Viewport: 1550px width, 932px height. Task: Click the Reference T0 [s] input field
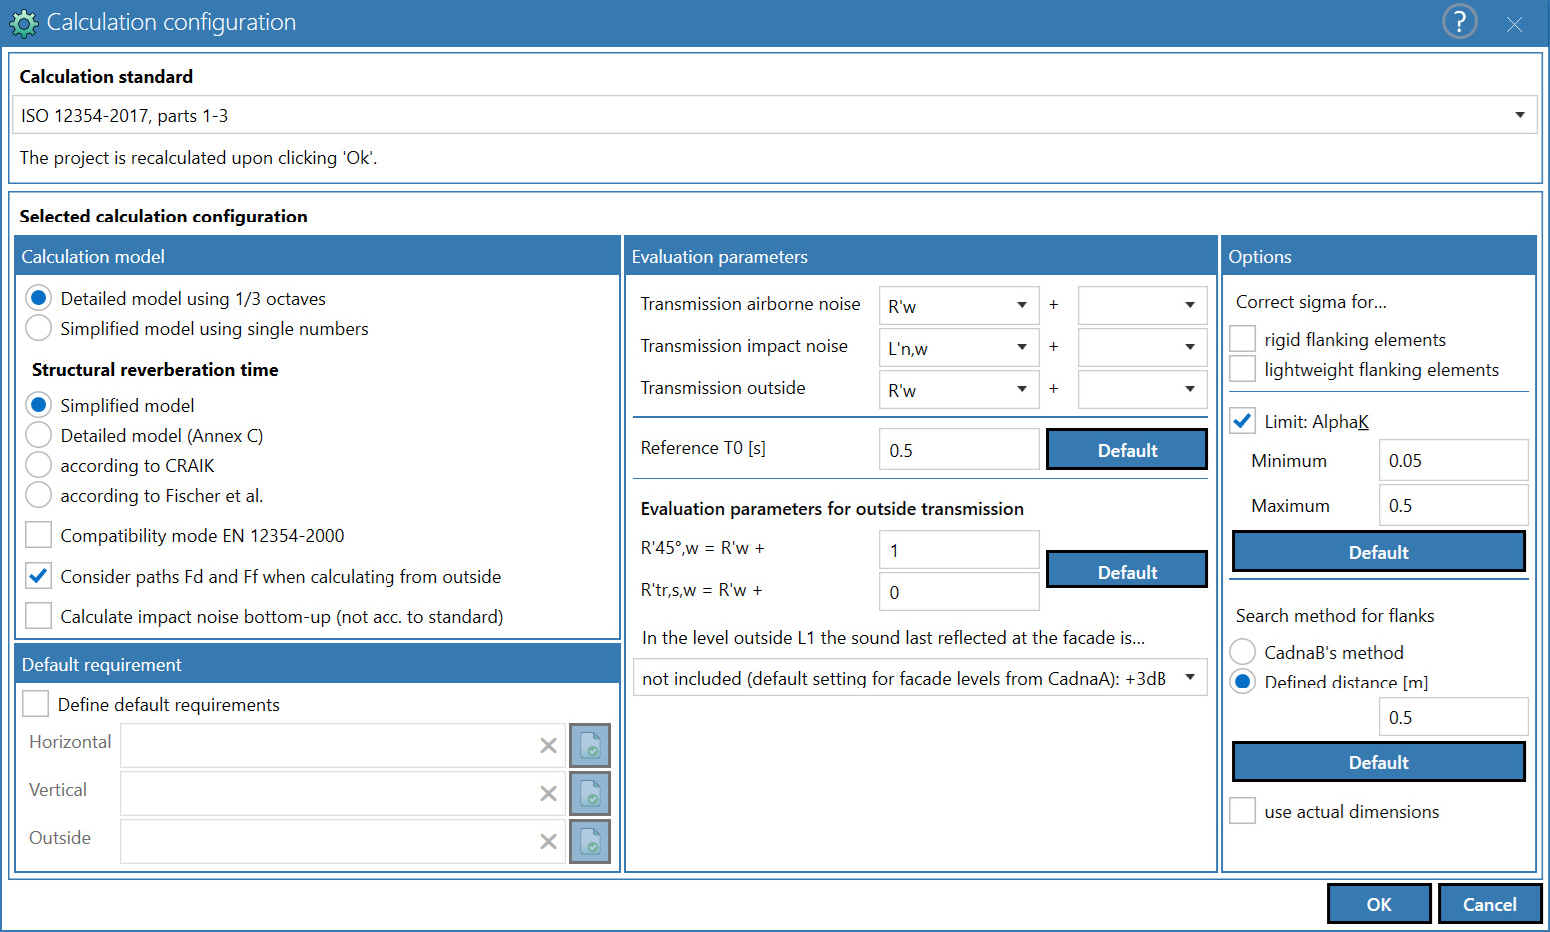tap(959, 449)
